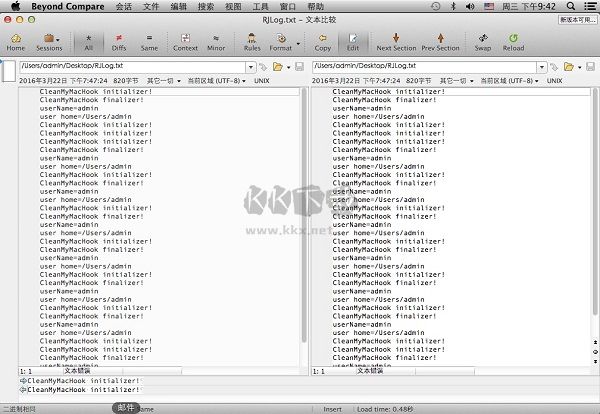
Task: Open the 窗口 menu
Action: click(x=288, y=6)
